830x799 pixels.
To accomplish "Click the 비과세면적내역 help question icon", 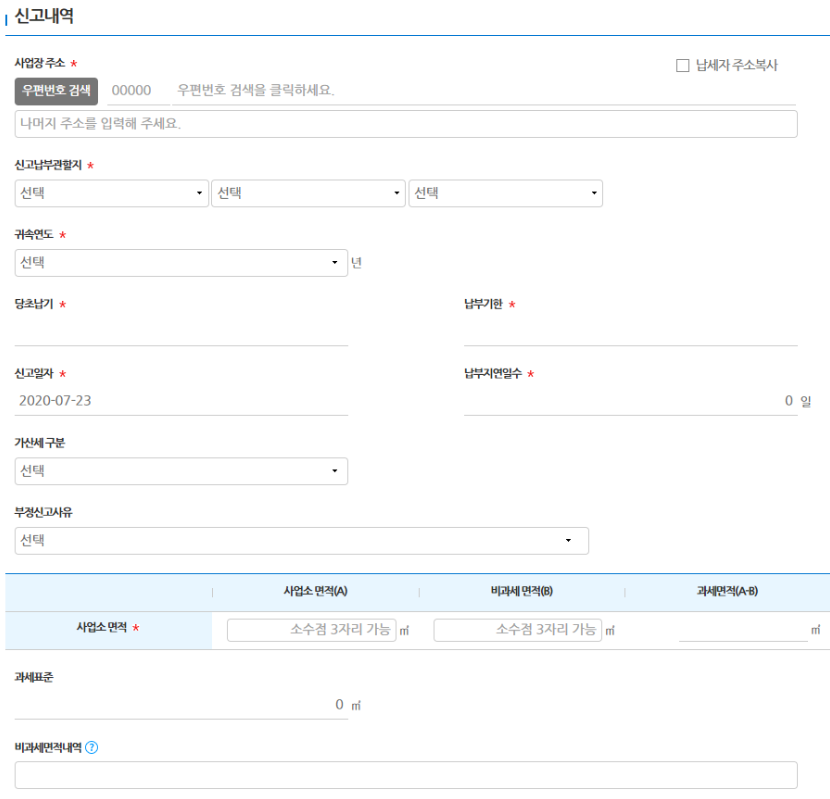I will point(92,748).
